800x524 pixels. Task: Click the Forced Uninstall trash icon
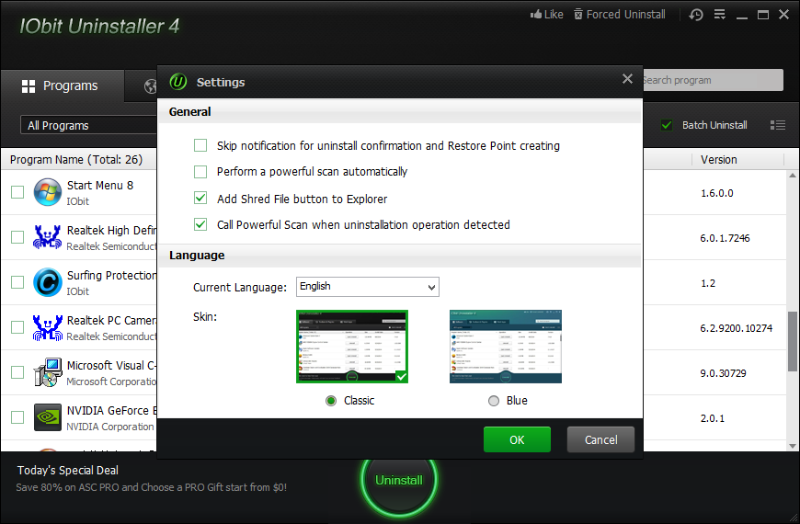pyautogui.click(x=578, y=15)
